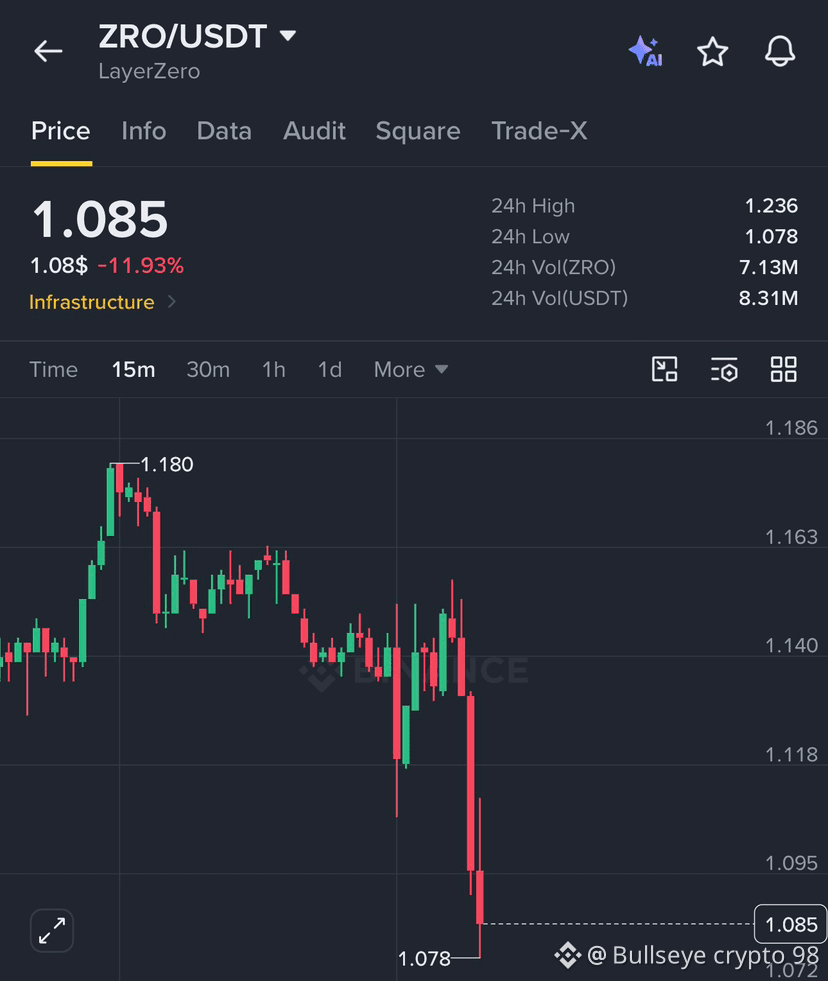Tap the 1.08$ fiat price text
Image resolution: width=828 pixels, height=981 pixels.
[59, 265]
